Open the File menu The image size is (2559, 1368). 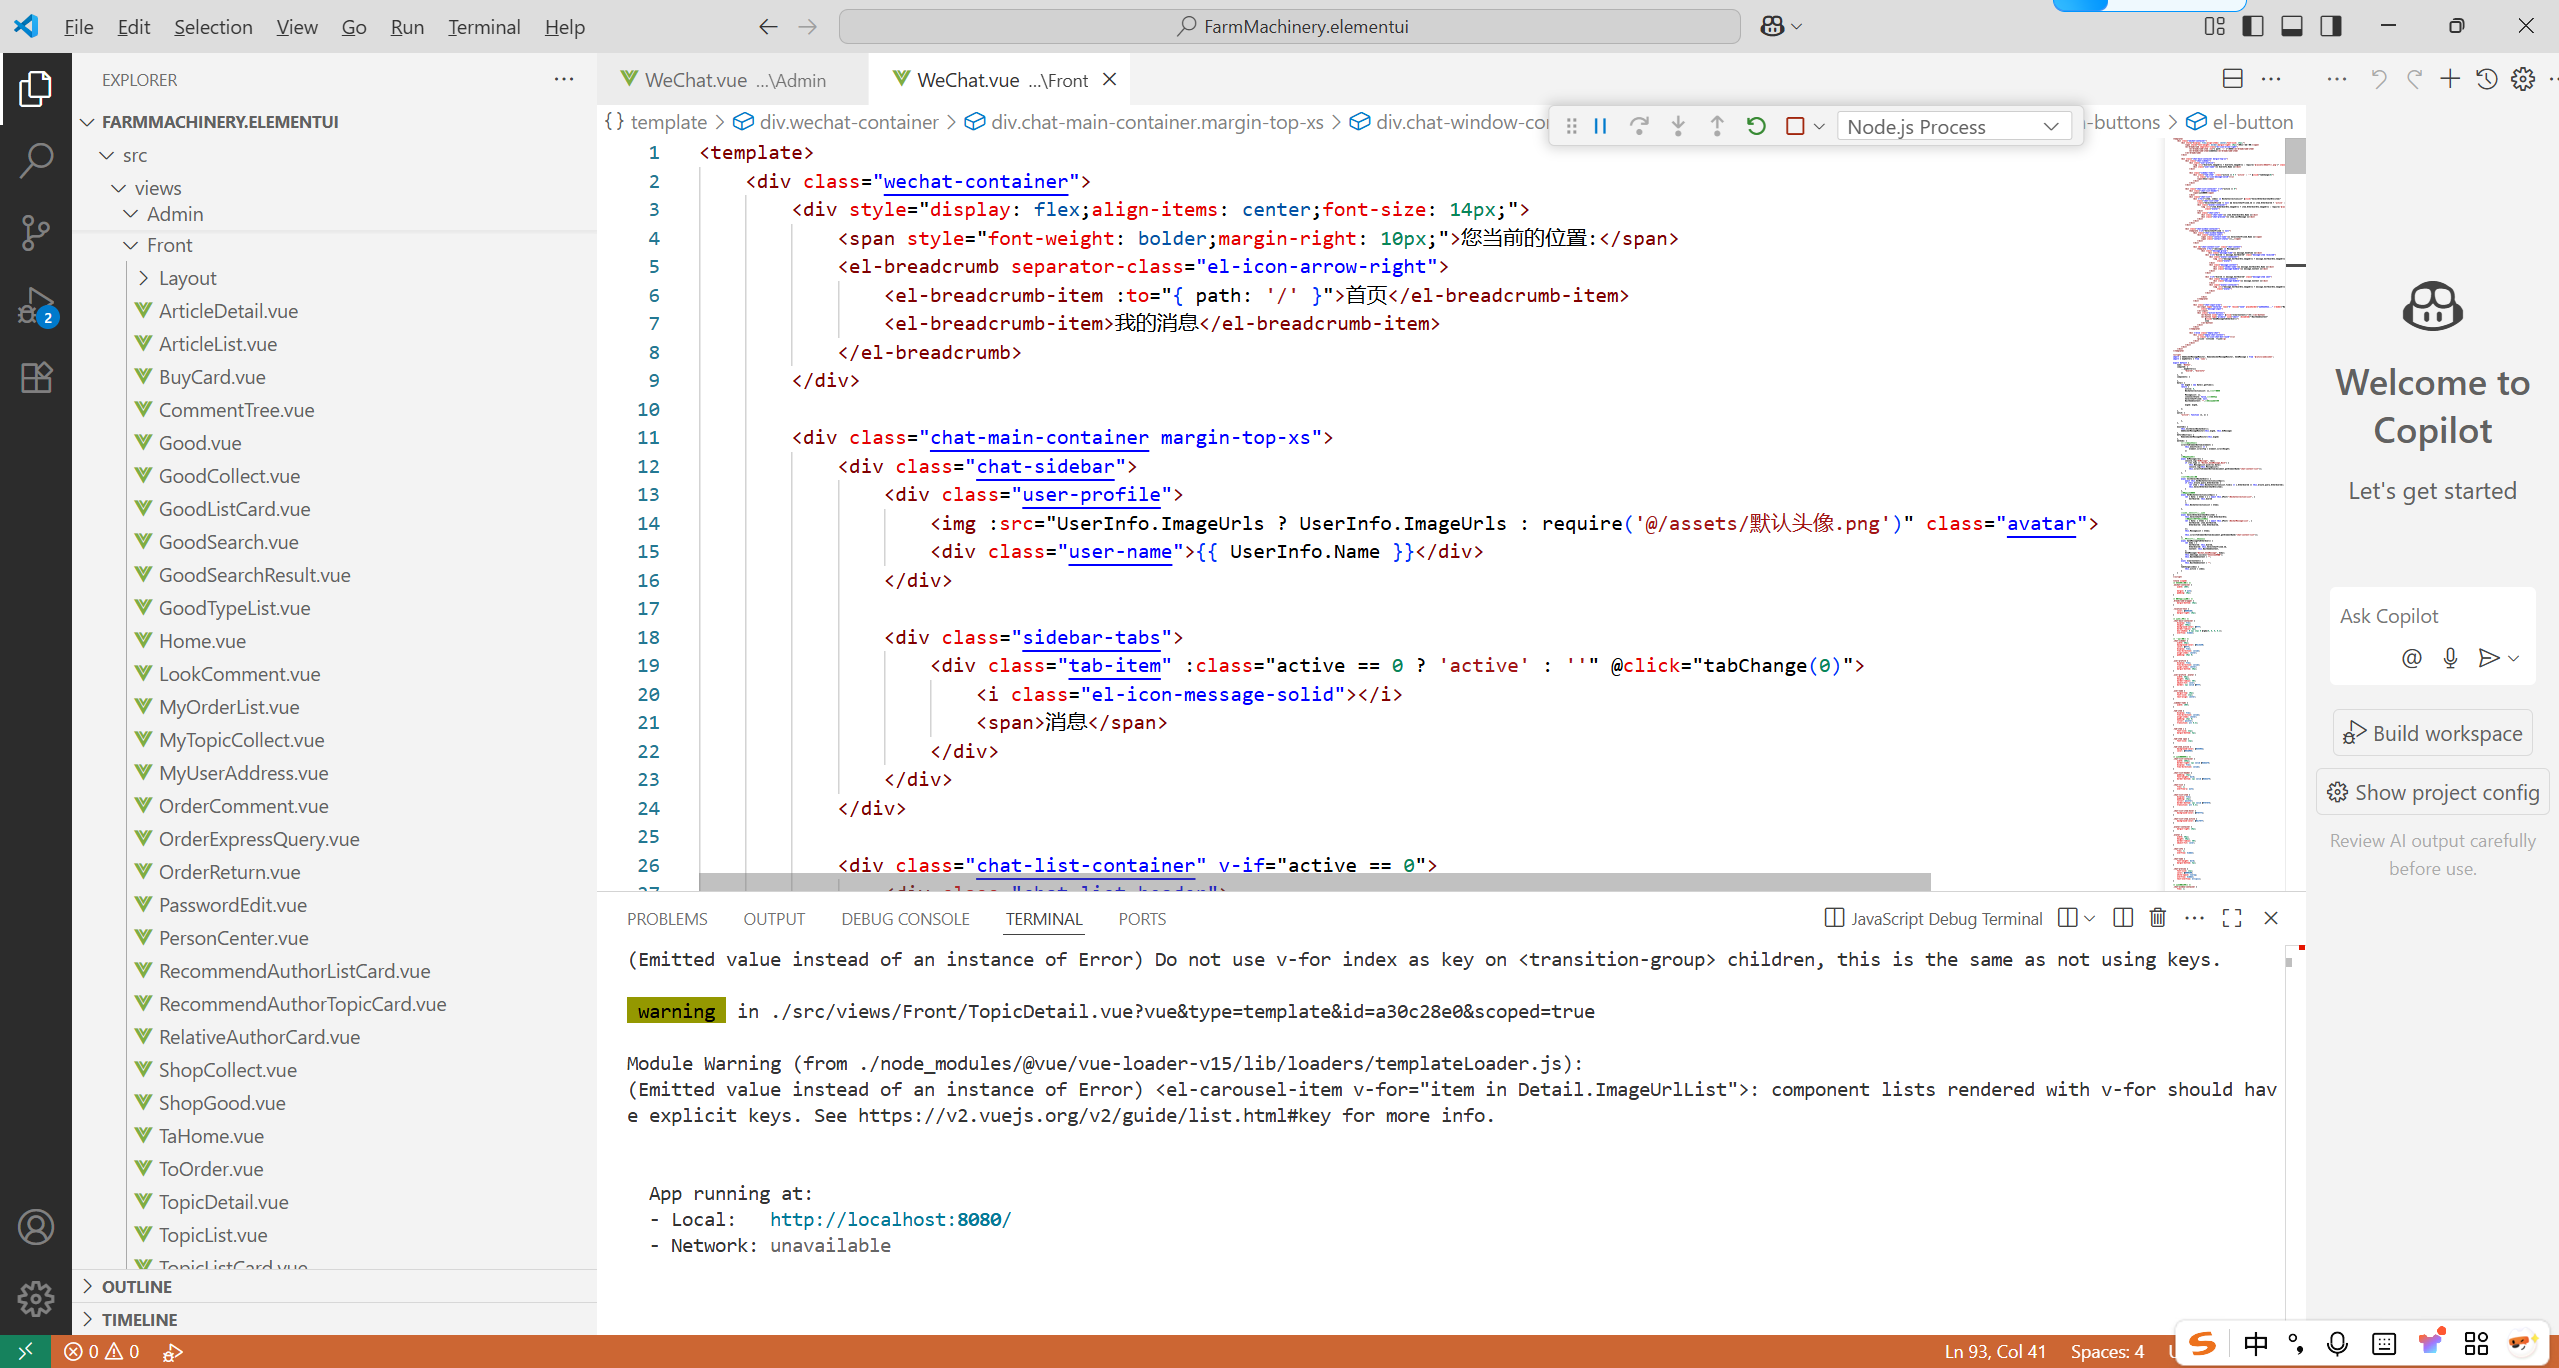pos(78,27)
